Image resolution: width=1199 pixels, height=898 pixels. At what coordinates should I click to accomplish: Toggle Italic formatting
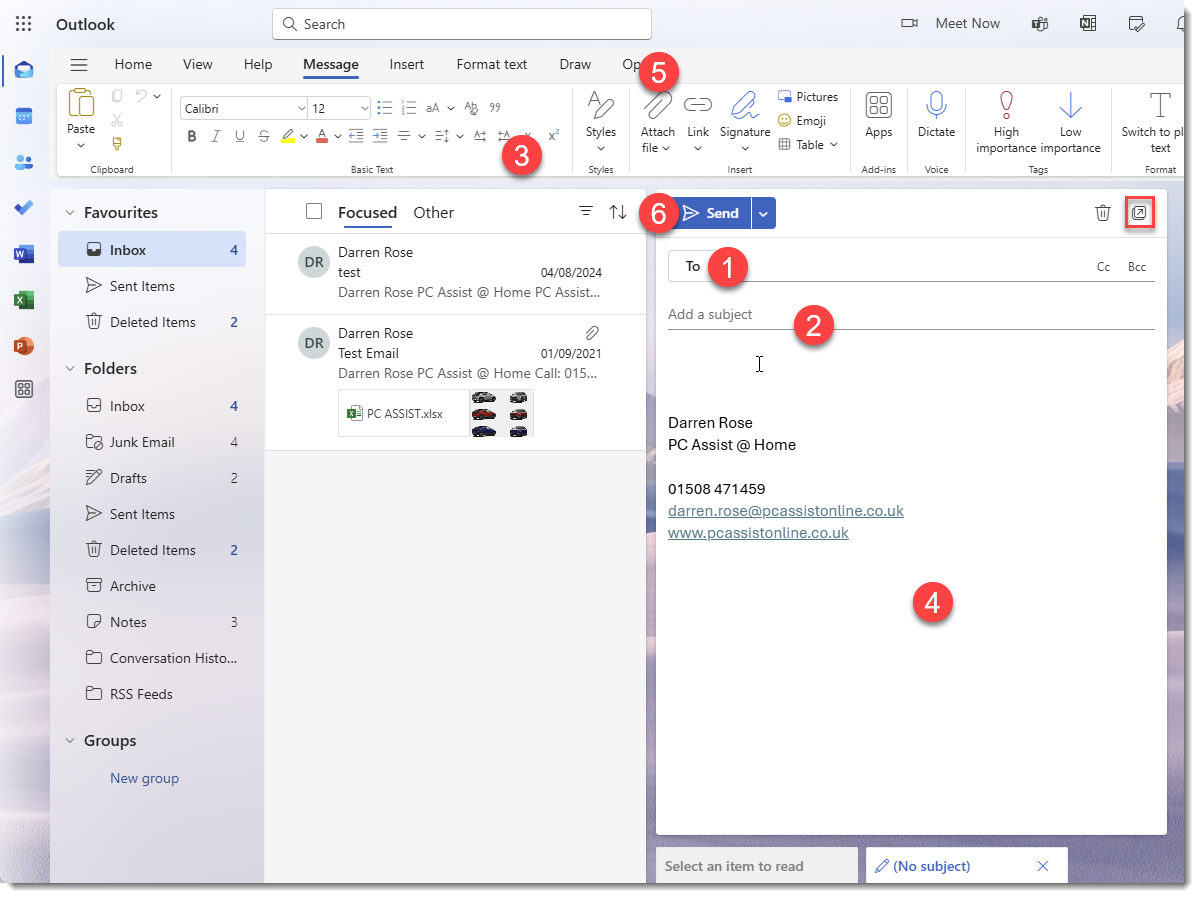tap(215, 136)
